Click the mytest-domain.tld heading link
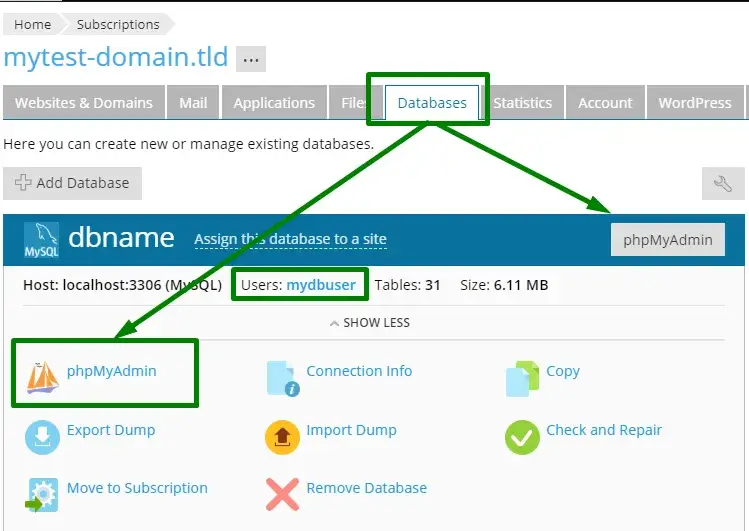The width and height of the screenshot is (749, 531). 116,57
